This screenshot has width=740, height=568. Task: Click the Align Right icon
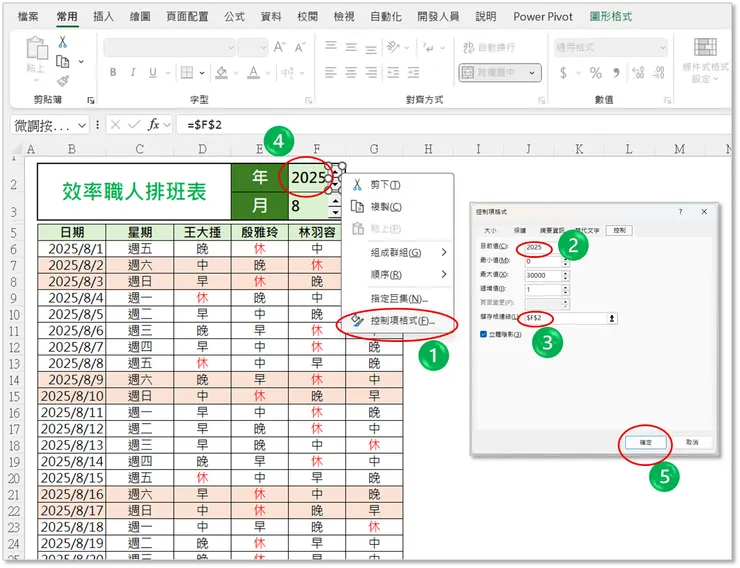pyautogui.click(x=371, y=72)
